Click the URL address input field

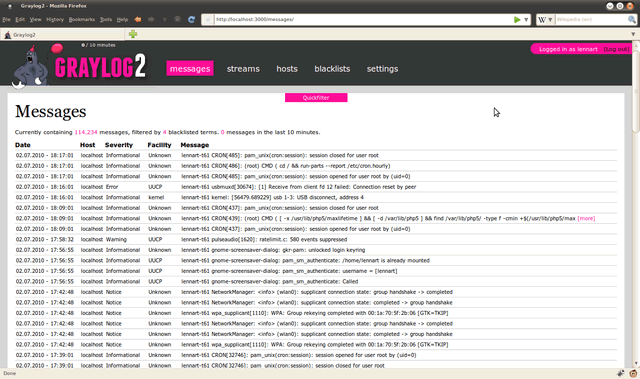[362, 20]
